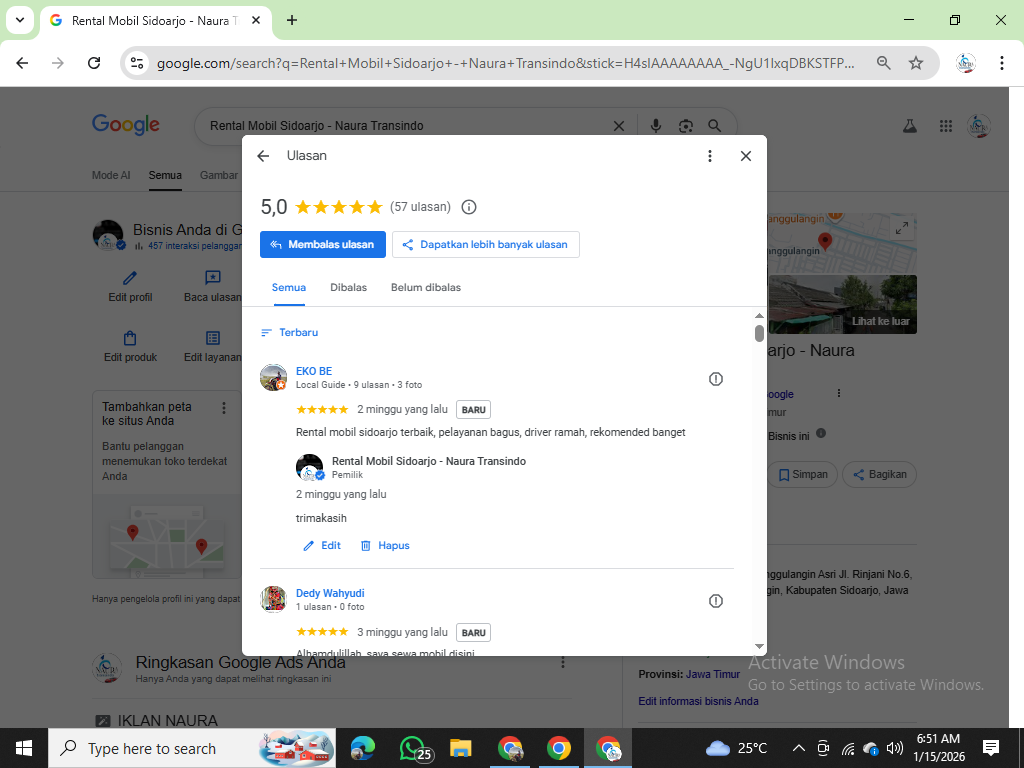Screen dimensions: 1024x768
Task: Switch to Dibalas tab
Action: pos(348,287)
